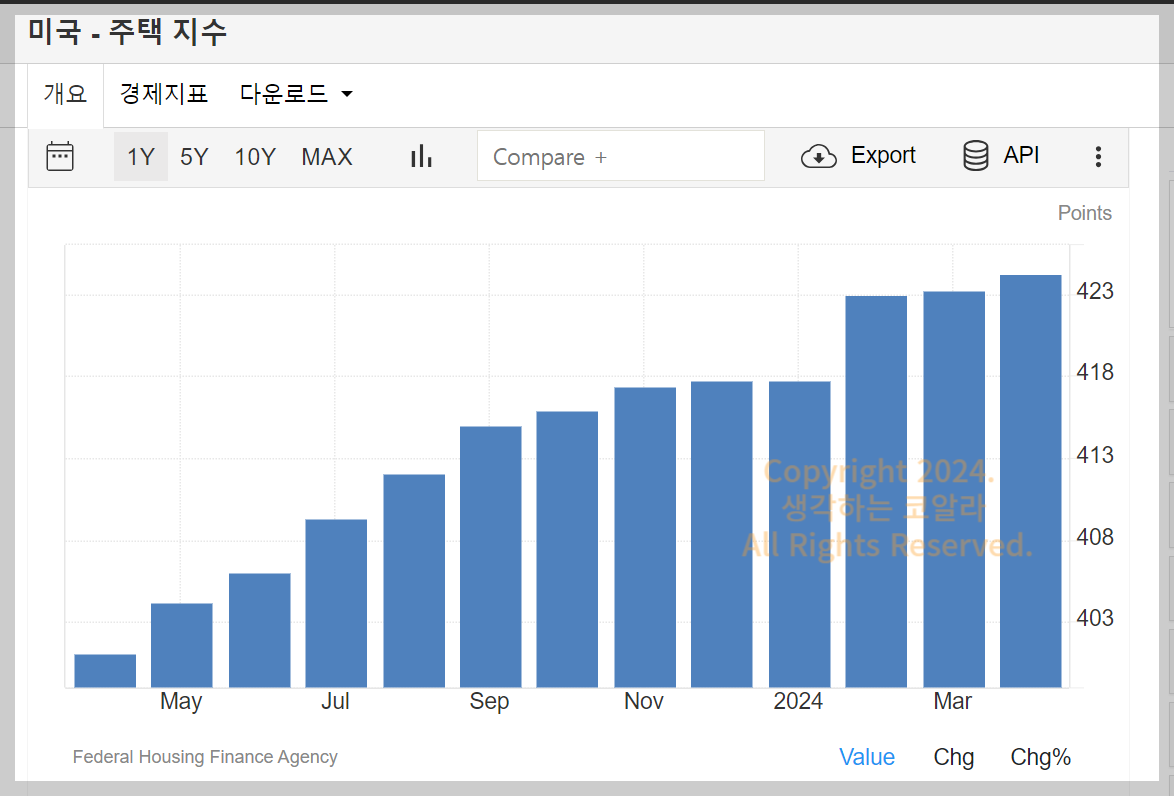Show the Chg view of chart
Image resolution: width=1174 pixels, height=796 pixels.
point(953,757)
